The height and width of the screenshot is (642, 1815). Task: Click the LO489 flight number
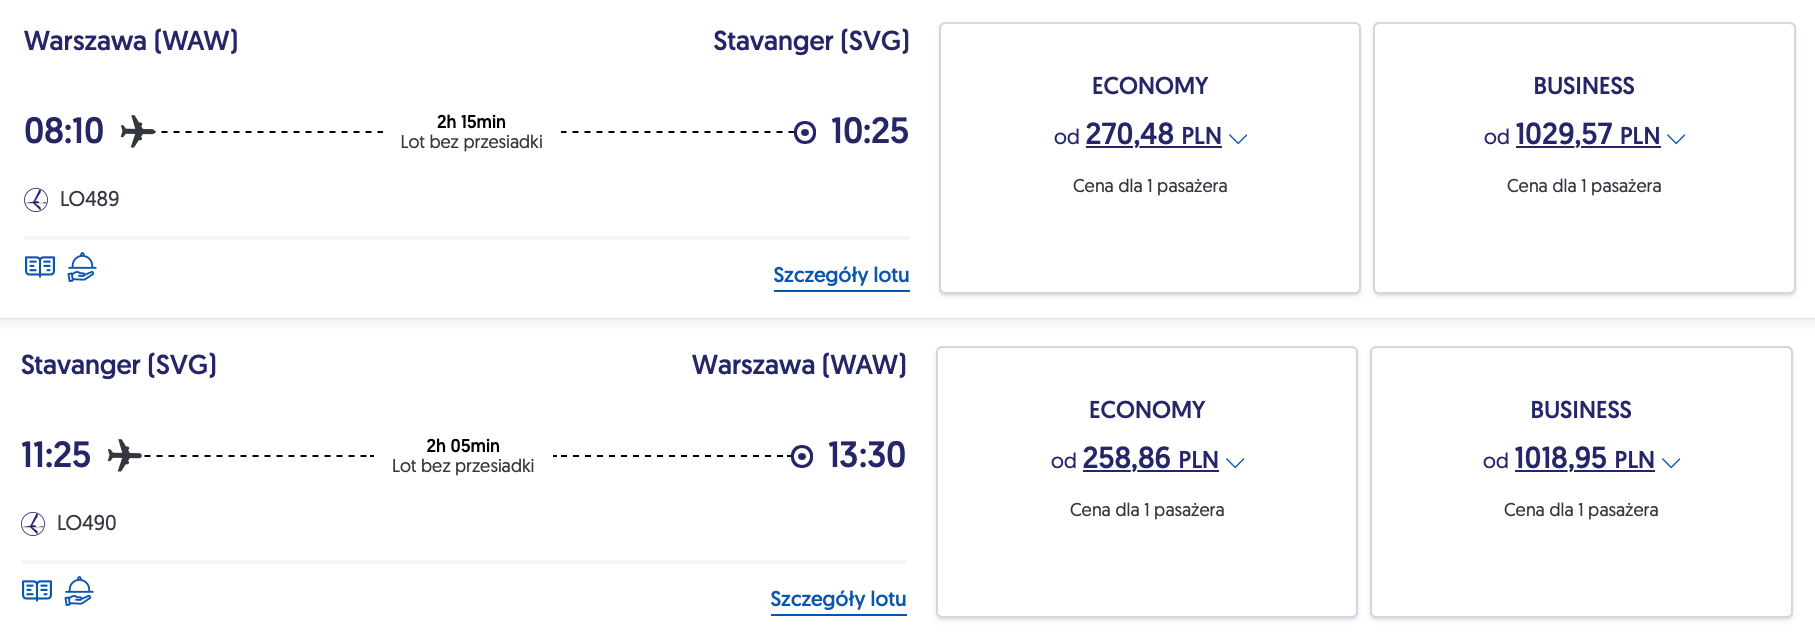[89, 199]
